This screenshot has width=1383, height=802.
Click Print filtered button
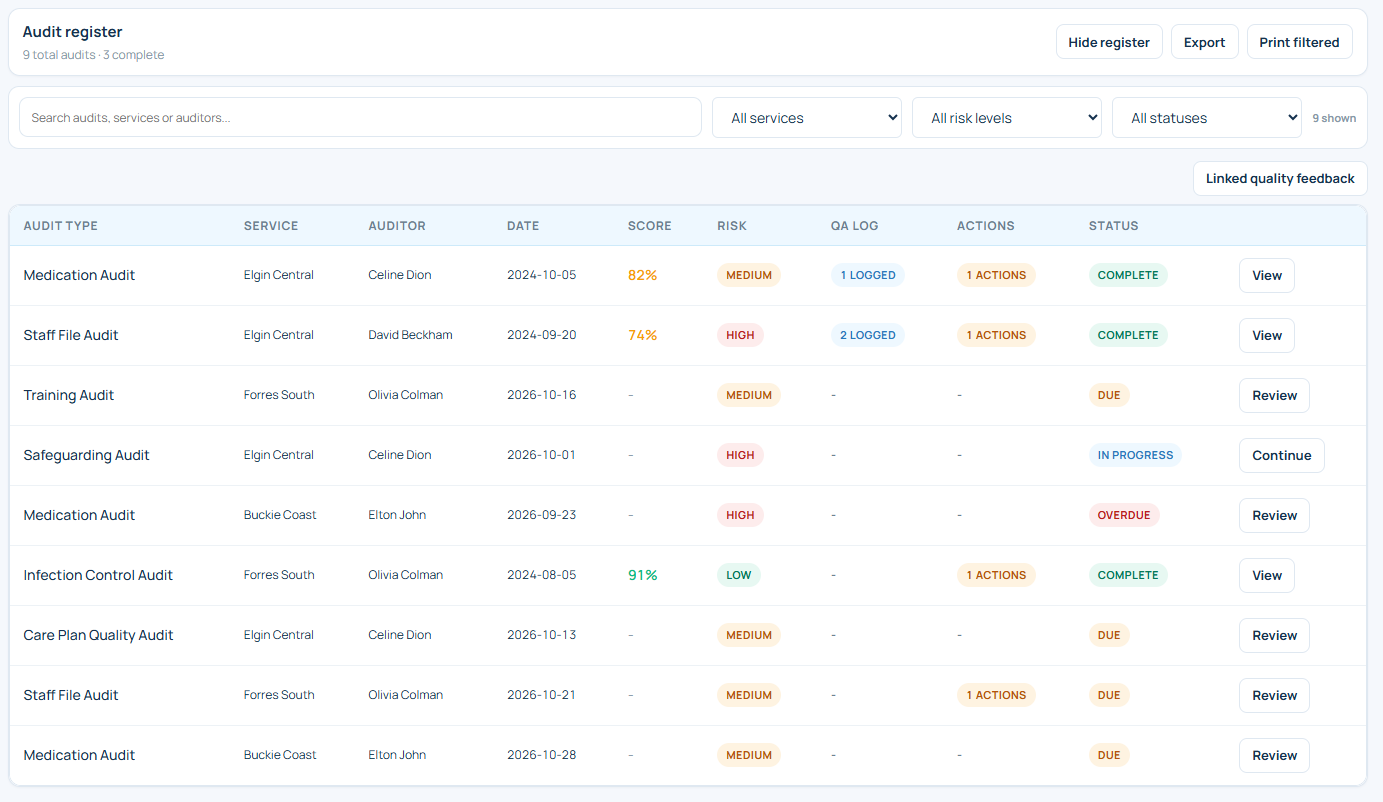point(1300,42)
